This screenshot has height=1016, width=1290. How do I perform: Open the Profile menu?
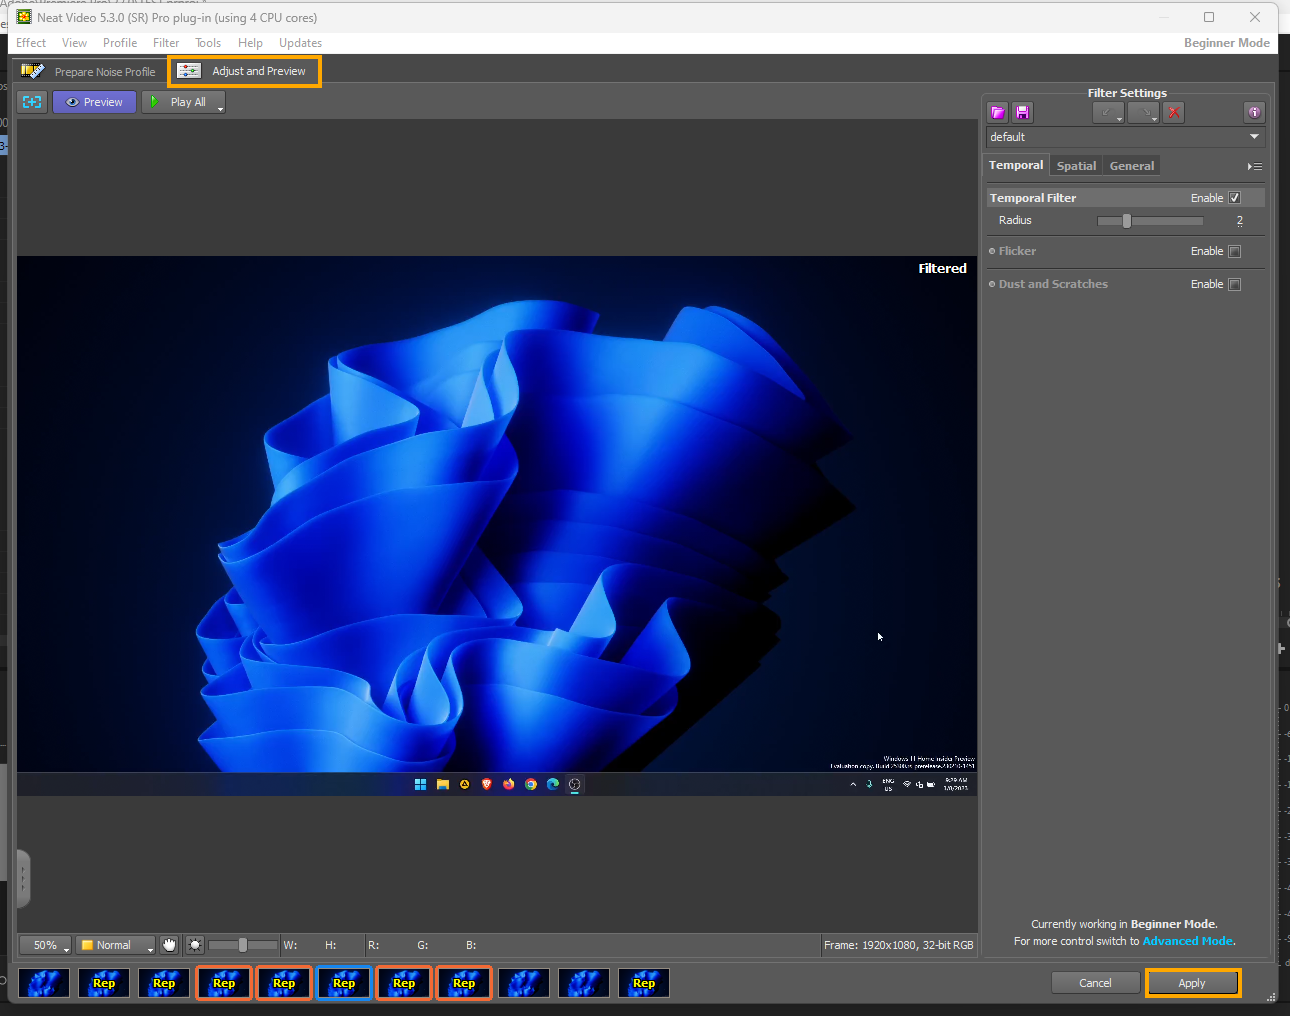coord(120,43)
